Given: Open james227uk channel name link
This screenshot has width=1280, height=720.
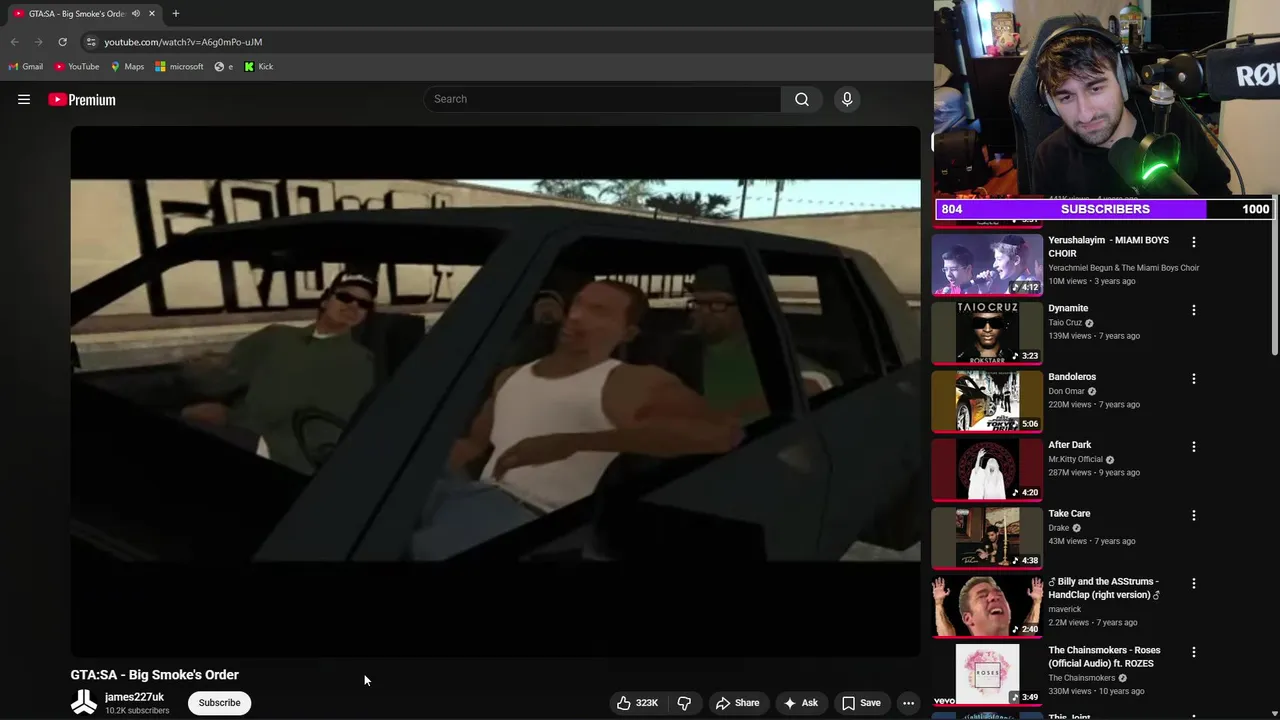Looking at the screenshot, I should click(x=134, y=697).
